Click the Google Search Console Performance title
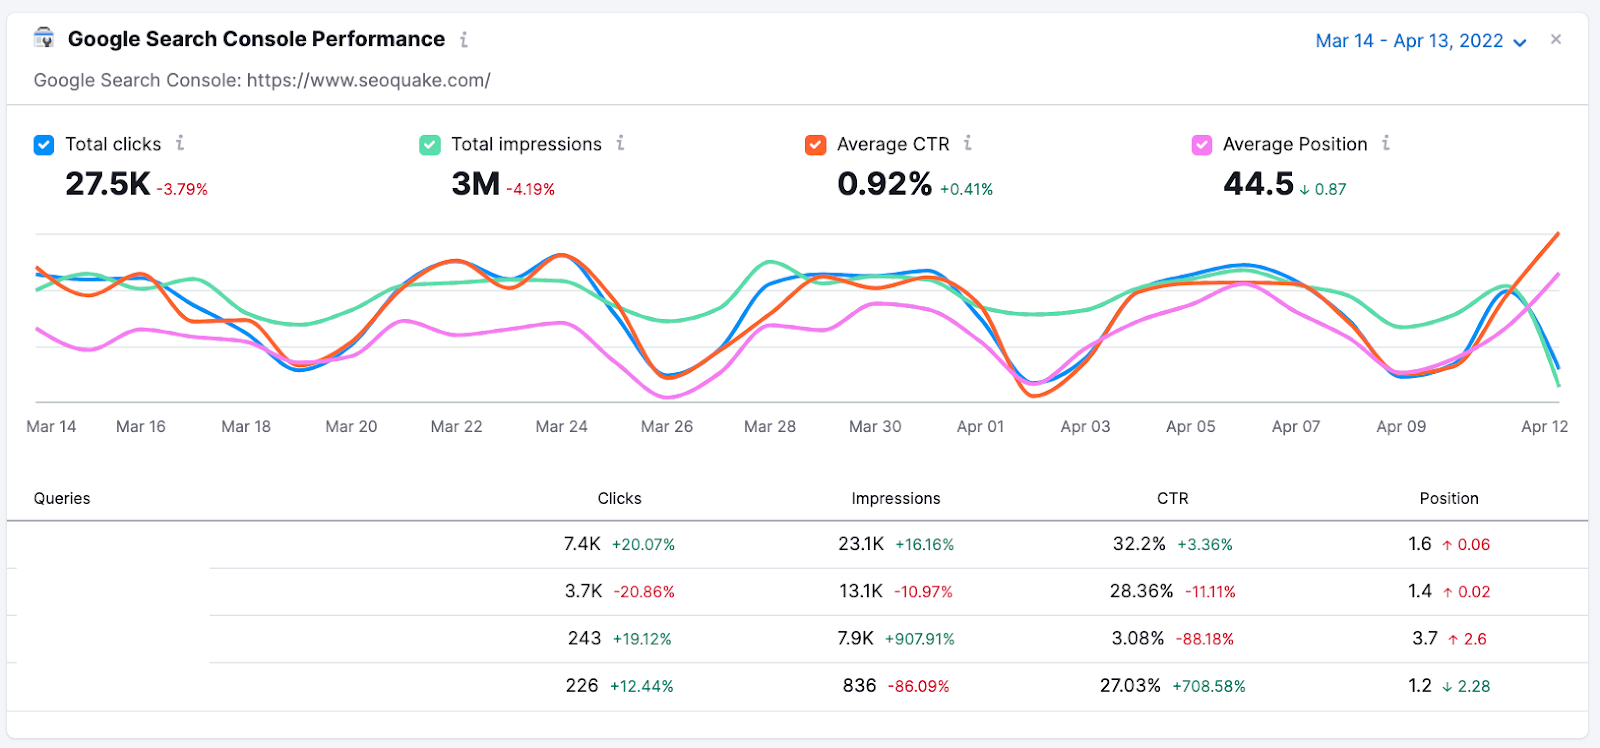1600x748 pixels. click(x=256, y=39)
